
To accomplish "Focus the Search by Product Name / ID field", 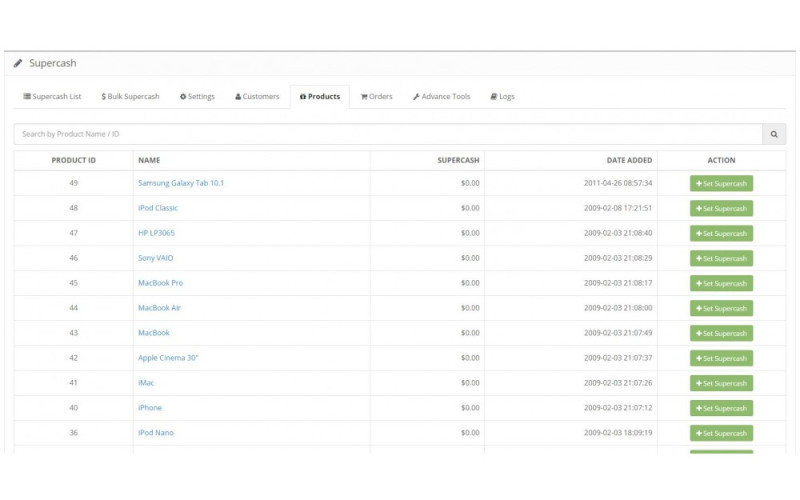I will click(388, 134).
